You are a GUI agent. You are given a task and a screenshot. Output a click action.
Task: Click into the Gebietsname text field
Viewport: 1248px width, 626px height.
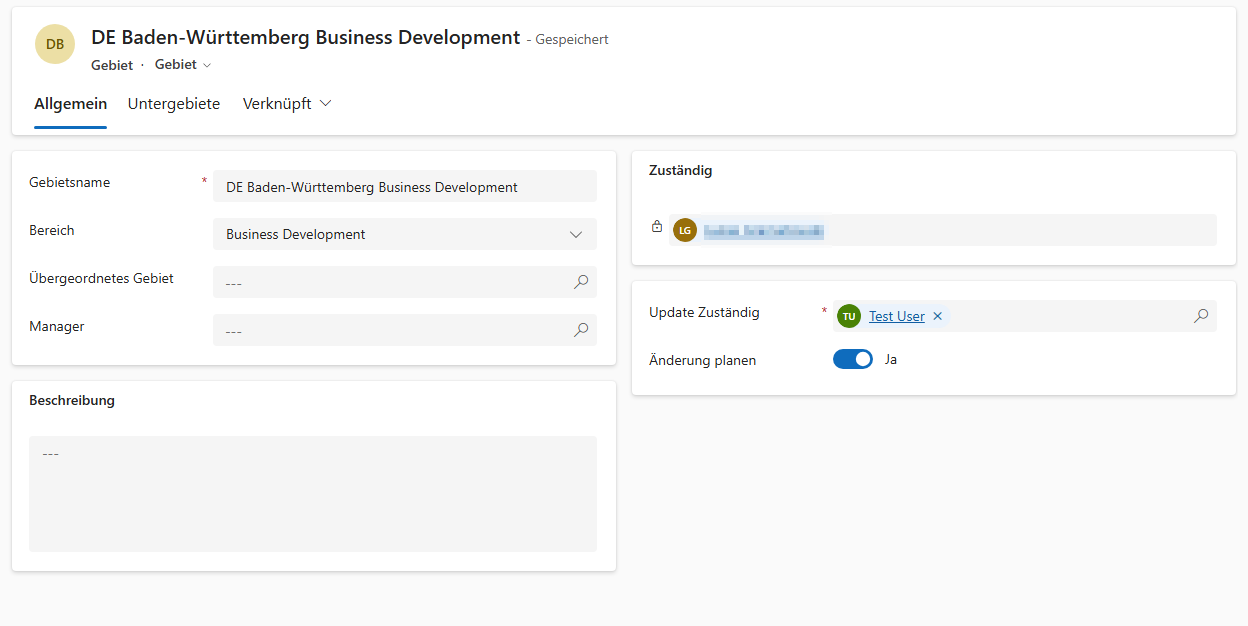click(404, 187)
